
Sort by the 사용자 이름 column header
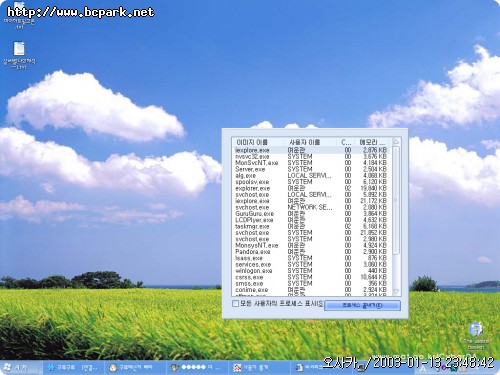click(x=310, y=142)
